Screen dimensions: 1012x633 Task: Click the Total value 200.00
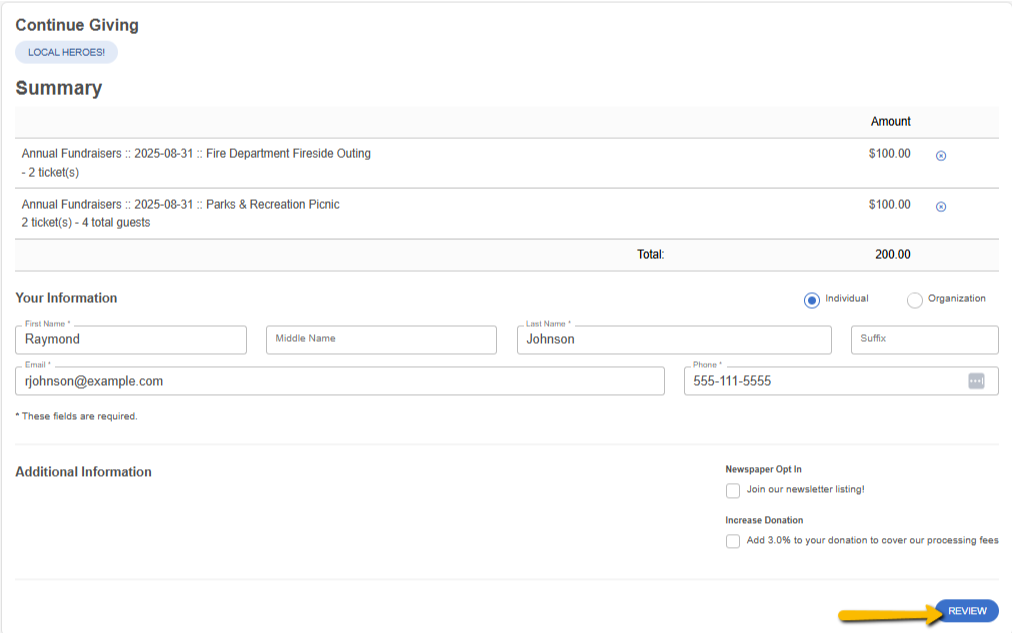893,254
